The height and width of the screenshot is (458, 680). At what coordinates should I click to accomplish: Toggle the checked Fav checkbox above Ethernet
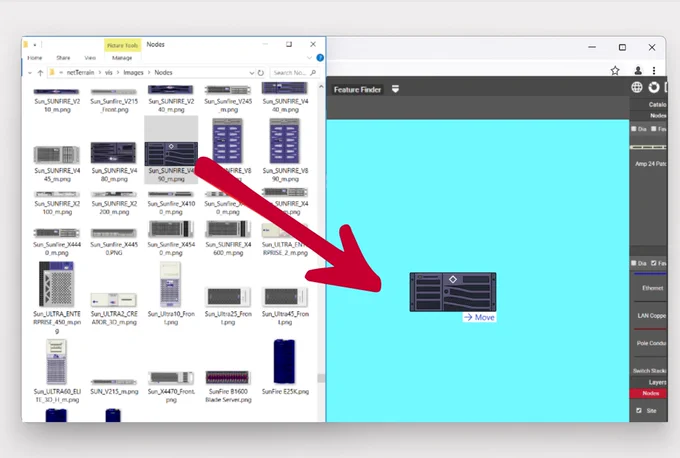point(654,263)
